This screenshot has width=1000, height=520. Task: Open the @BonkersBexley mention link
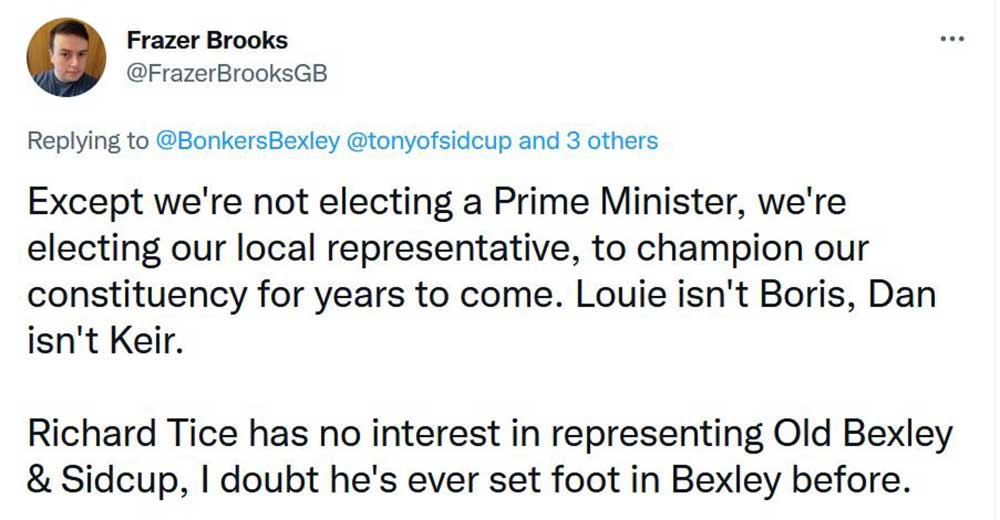(247, 141)
